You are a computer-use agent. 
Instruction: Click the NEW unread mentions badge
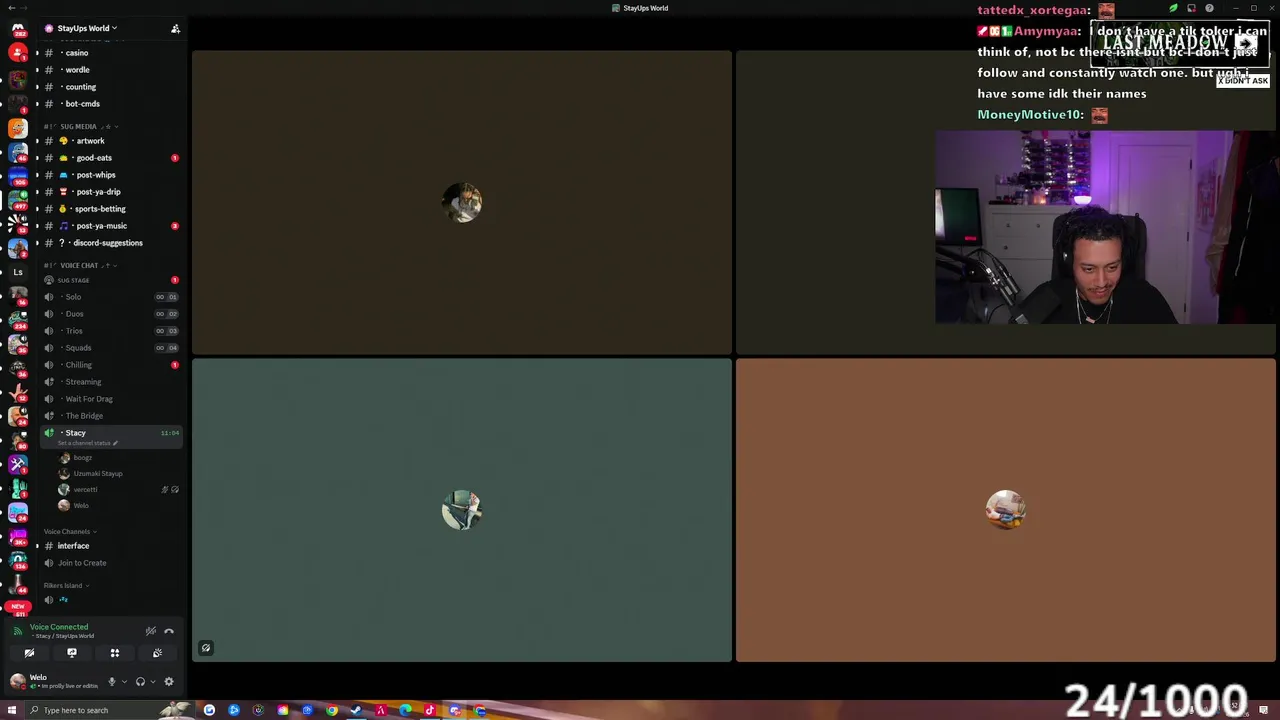[x=17, y=608]
